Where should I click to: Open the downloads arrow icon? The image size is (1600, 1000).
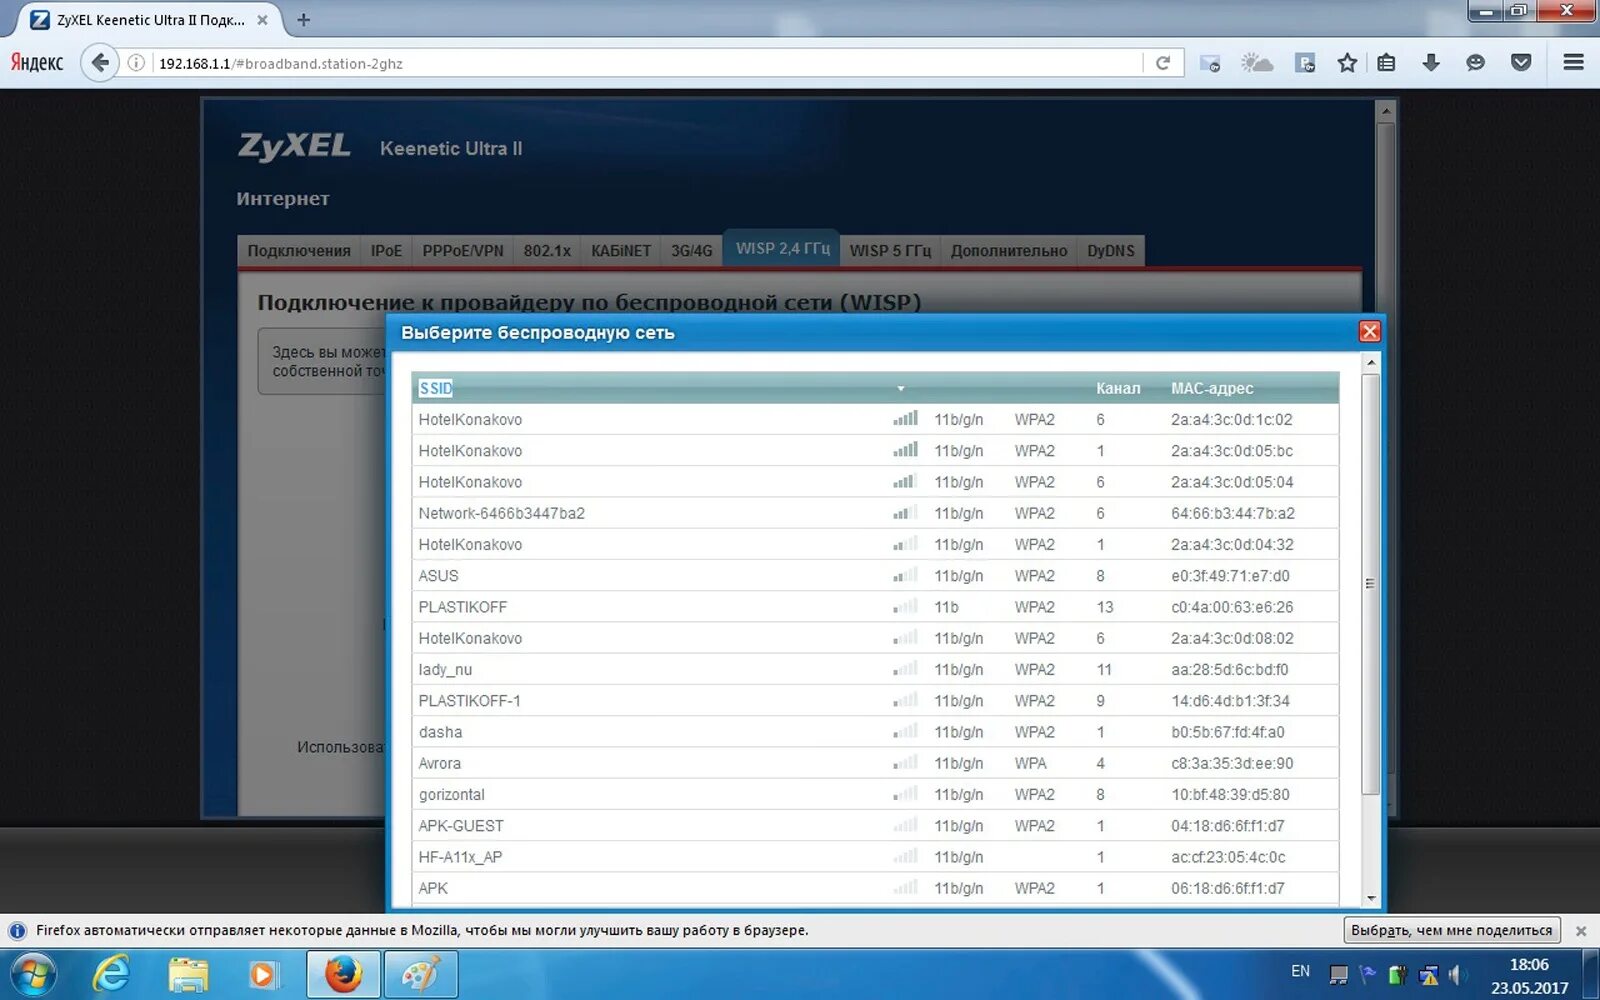tap(1431, 63)
